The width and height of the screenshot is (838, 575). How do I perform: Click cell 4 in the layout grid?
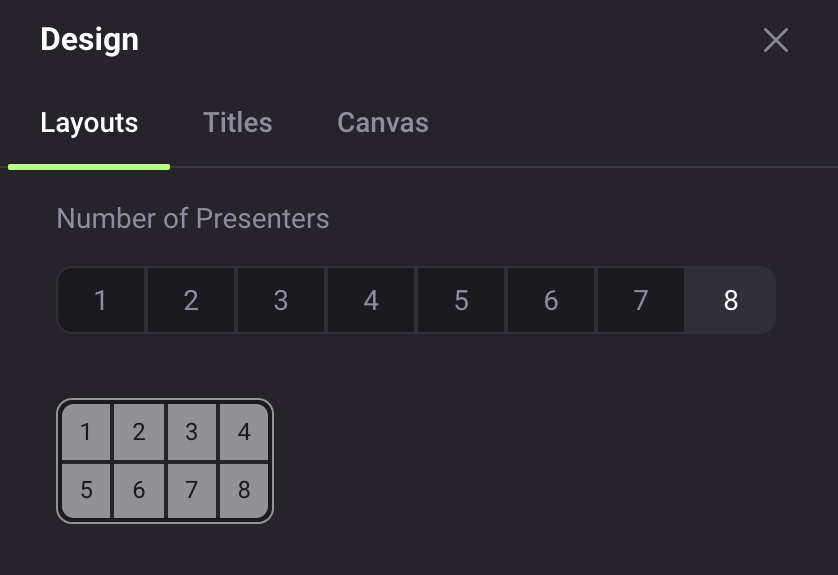pos(244,432)
